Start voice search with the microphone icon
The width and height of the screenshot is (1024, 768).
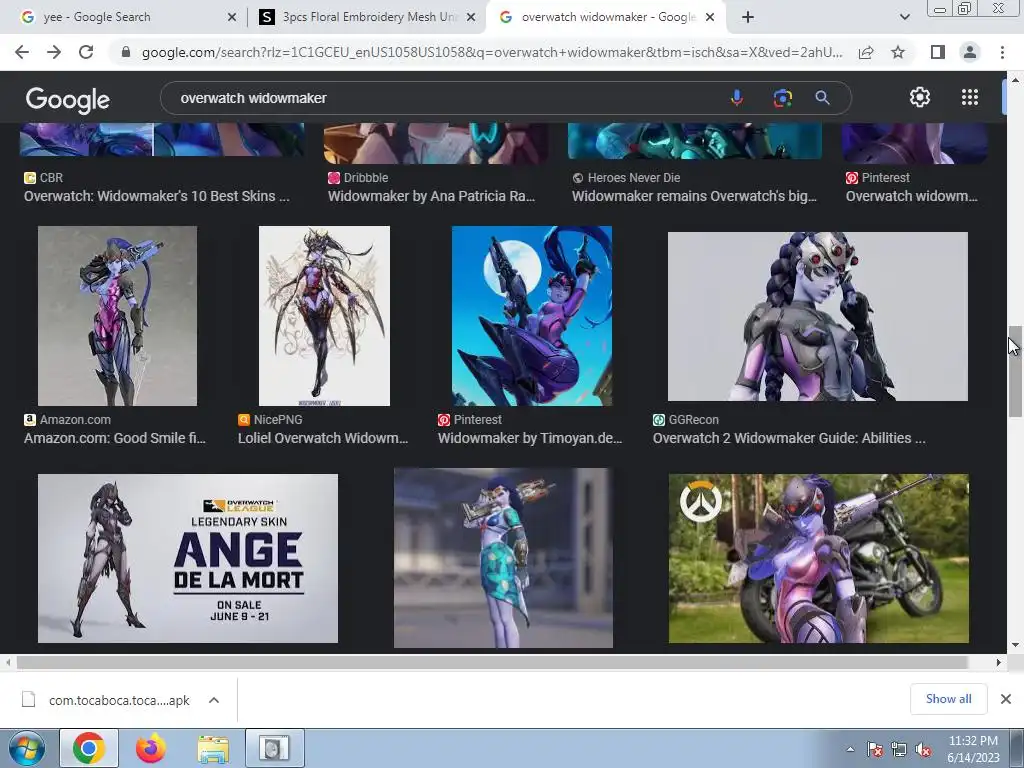tap(737, 98)
